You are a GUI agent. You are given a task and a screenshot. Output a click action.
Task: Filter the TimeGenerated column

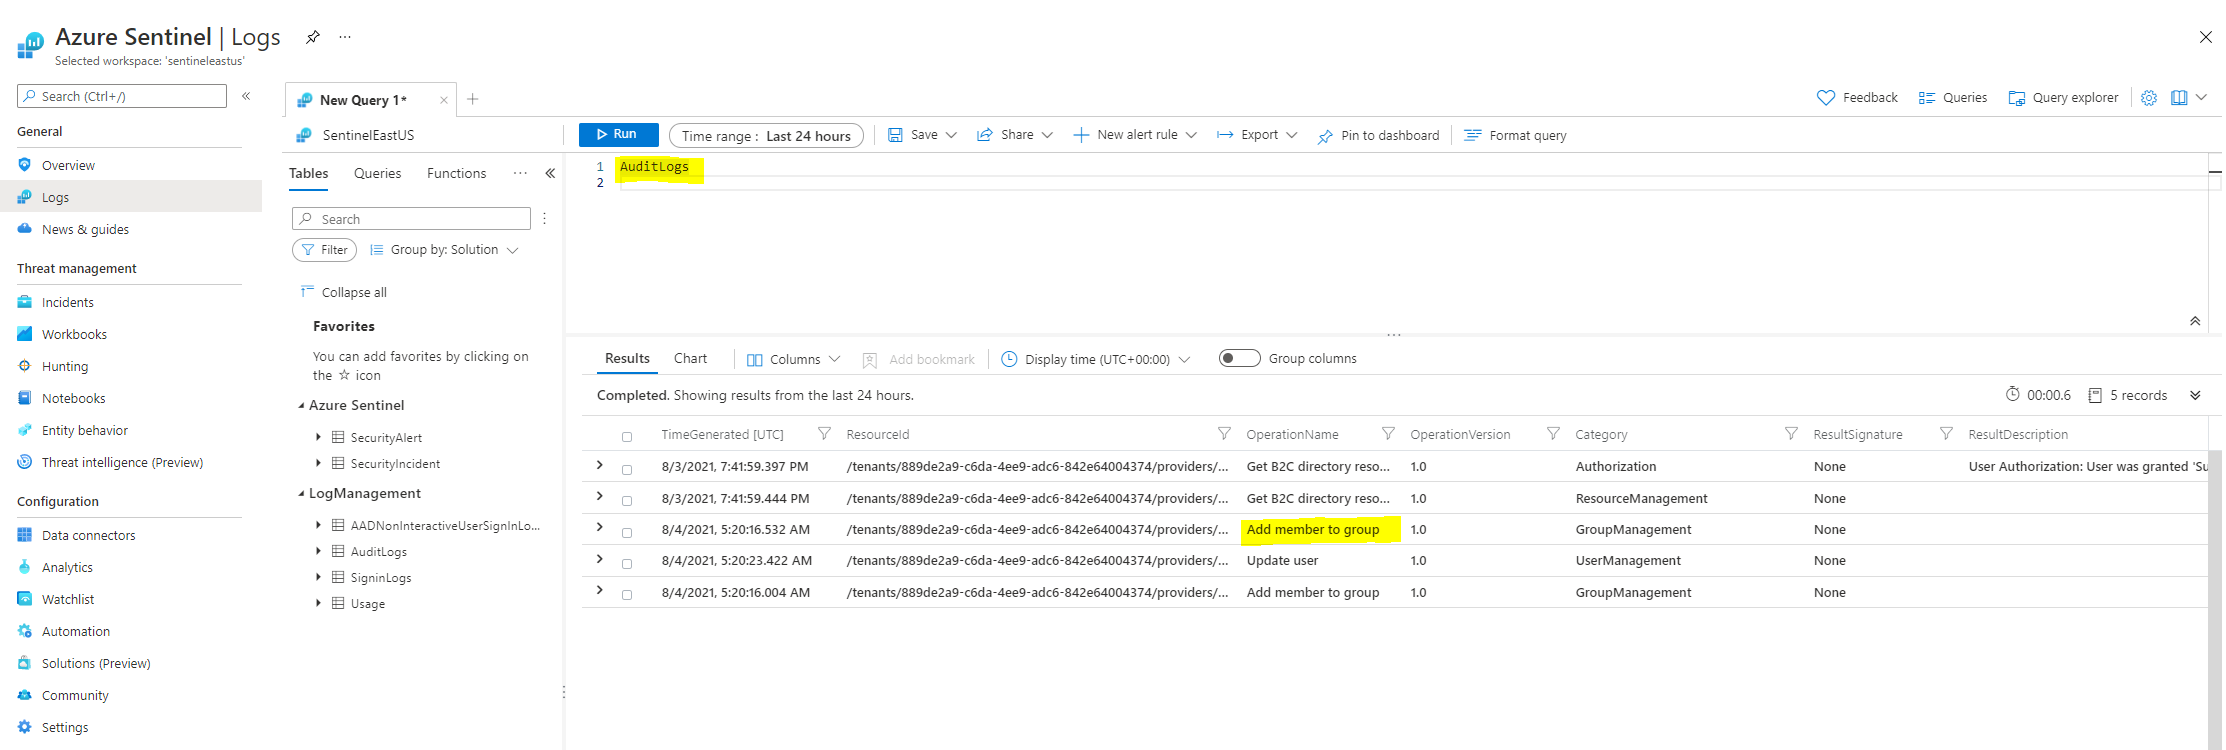point(824,434)
